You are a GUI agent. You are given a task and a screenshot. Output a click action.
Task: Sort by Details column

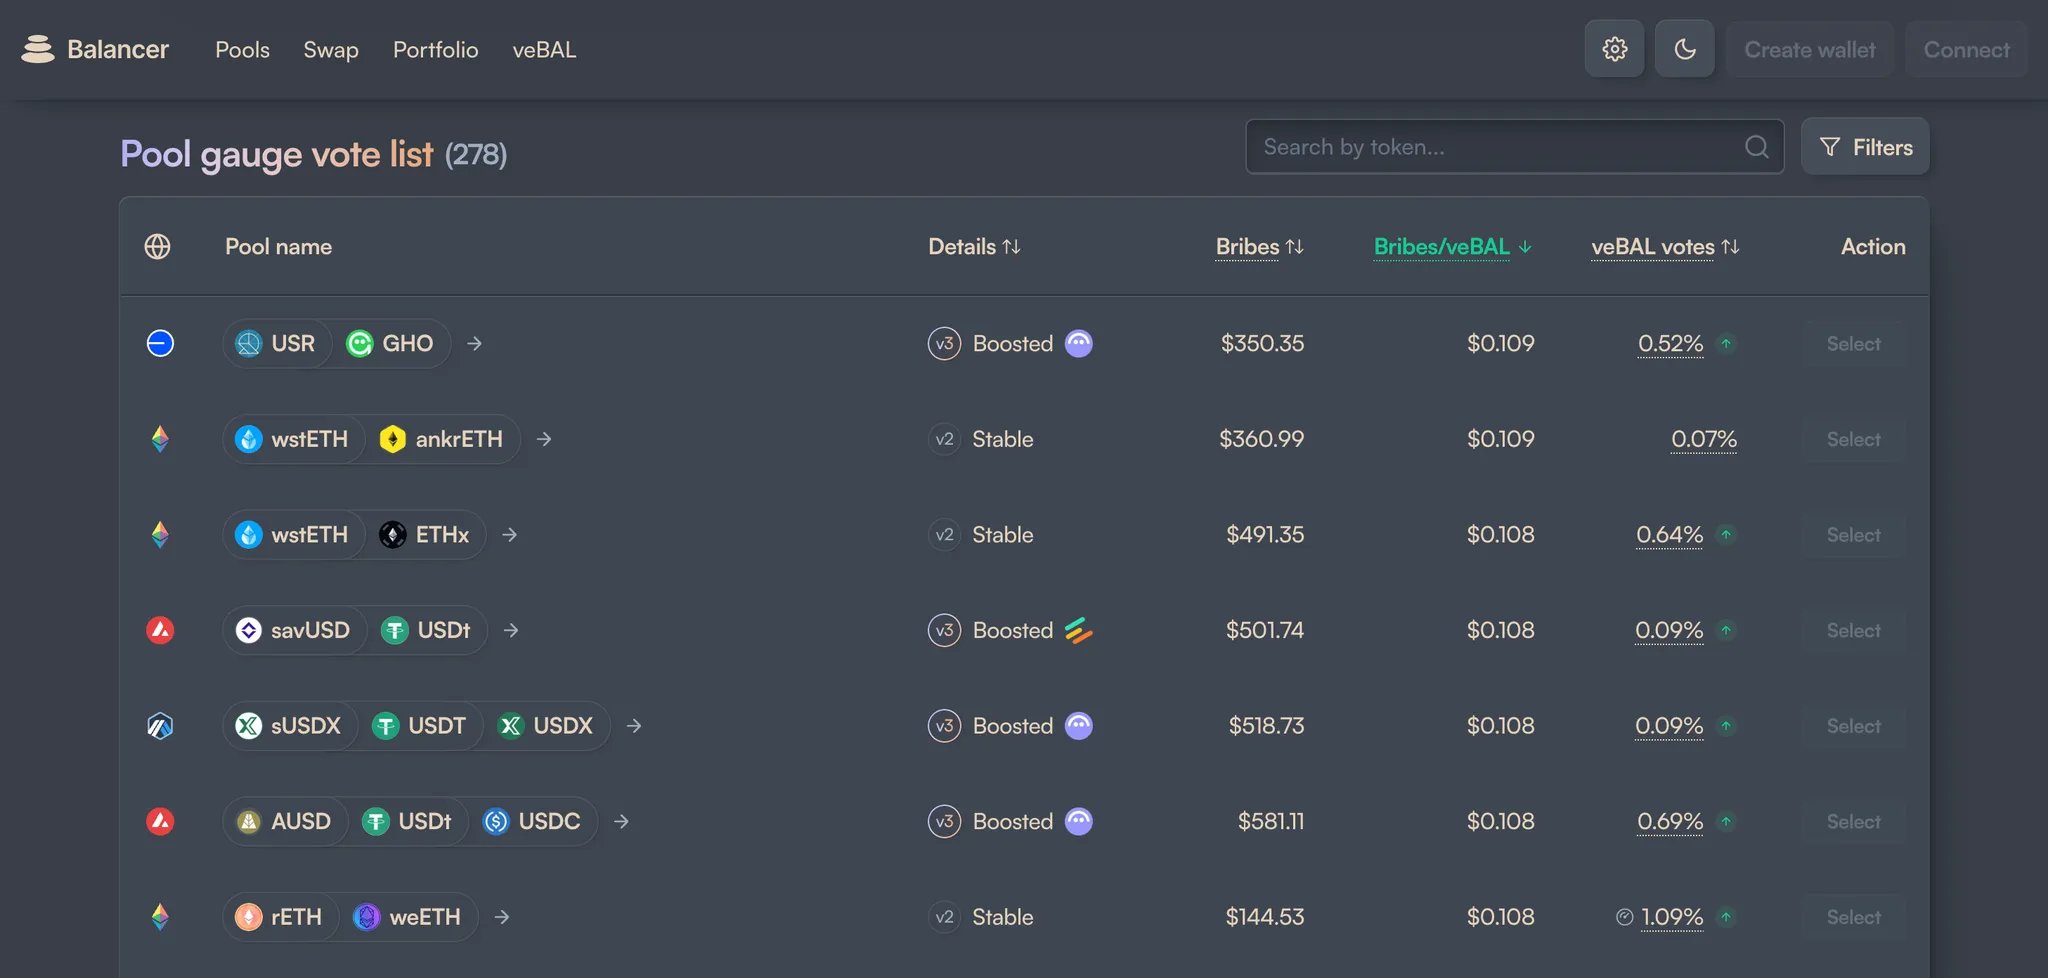click(x=974, y=246)
